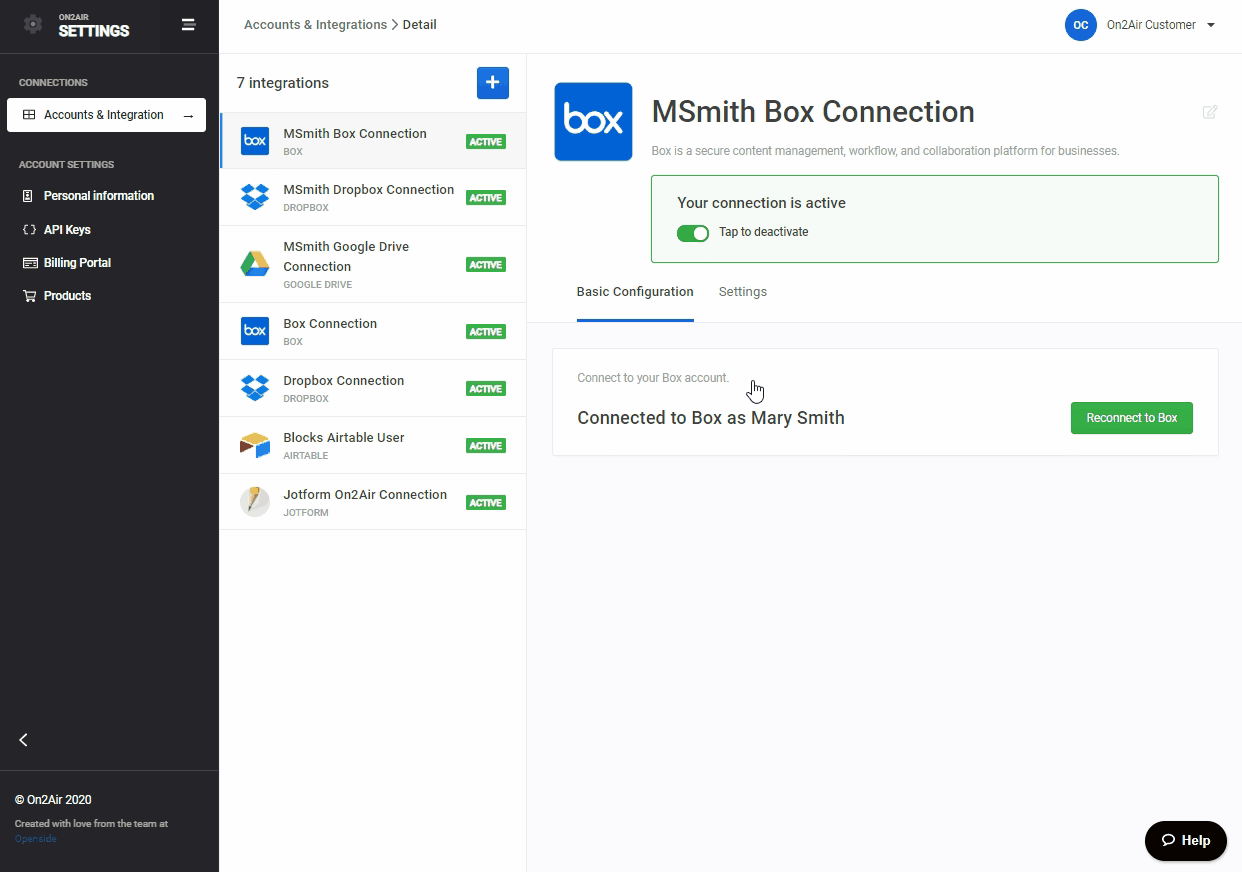The image size is (1242, 872).
Task: Collapse the sidebar with the left chevron
Action: pos(24,740)
